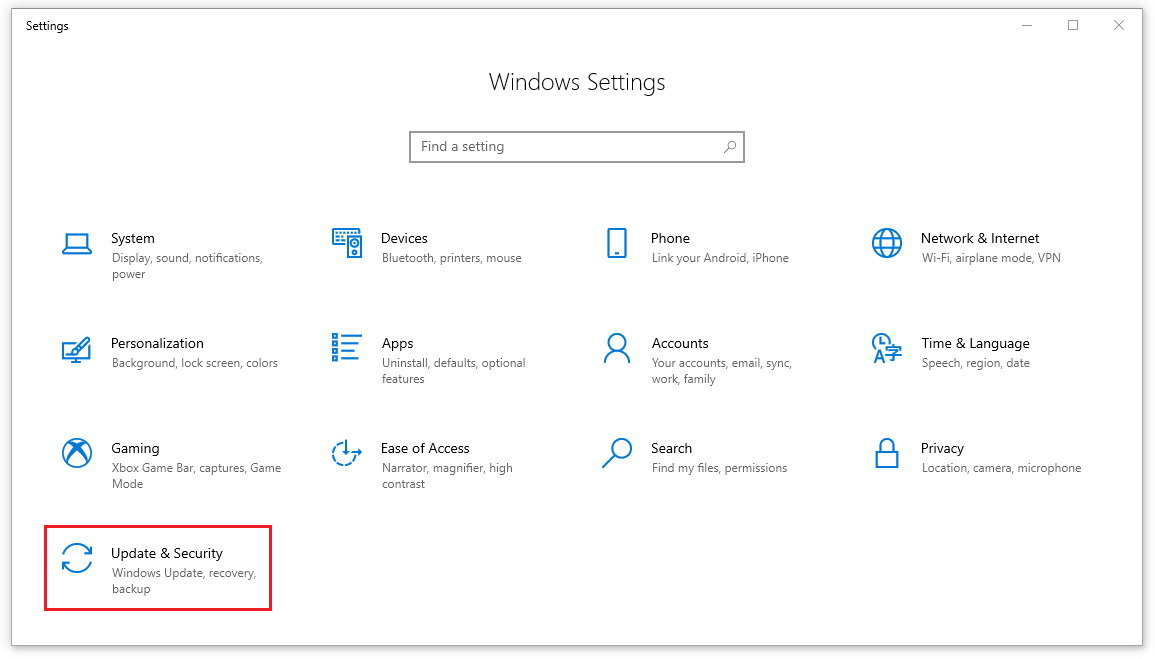Open Ease of Access settings
This screenshot has height=659, width=1155.
coord(425,448)
